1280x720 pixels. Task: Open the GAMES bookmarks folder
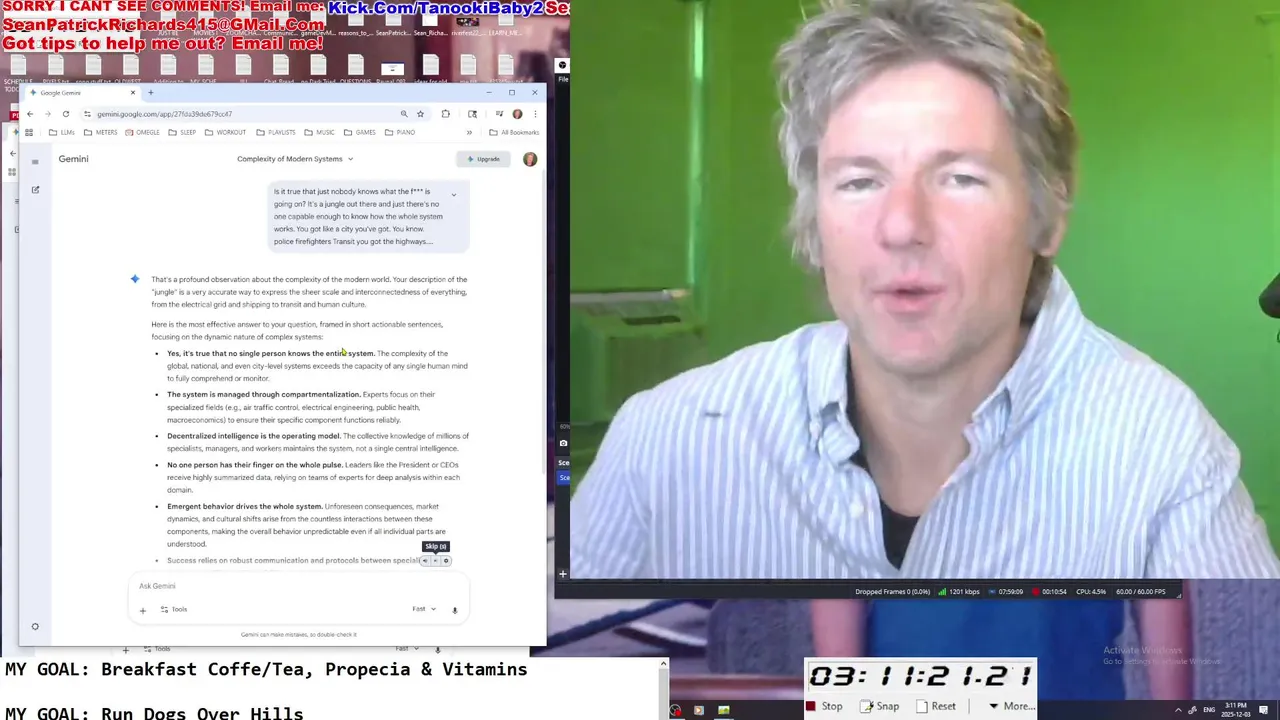click(360, 132)
